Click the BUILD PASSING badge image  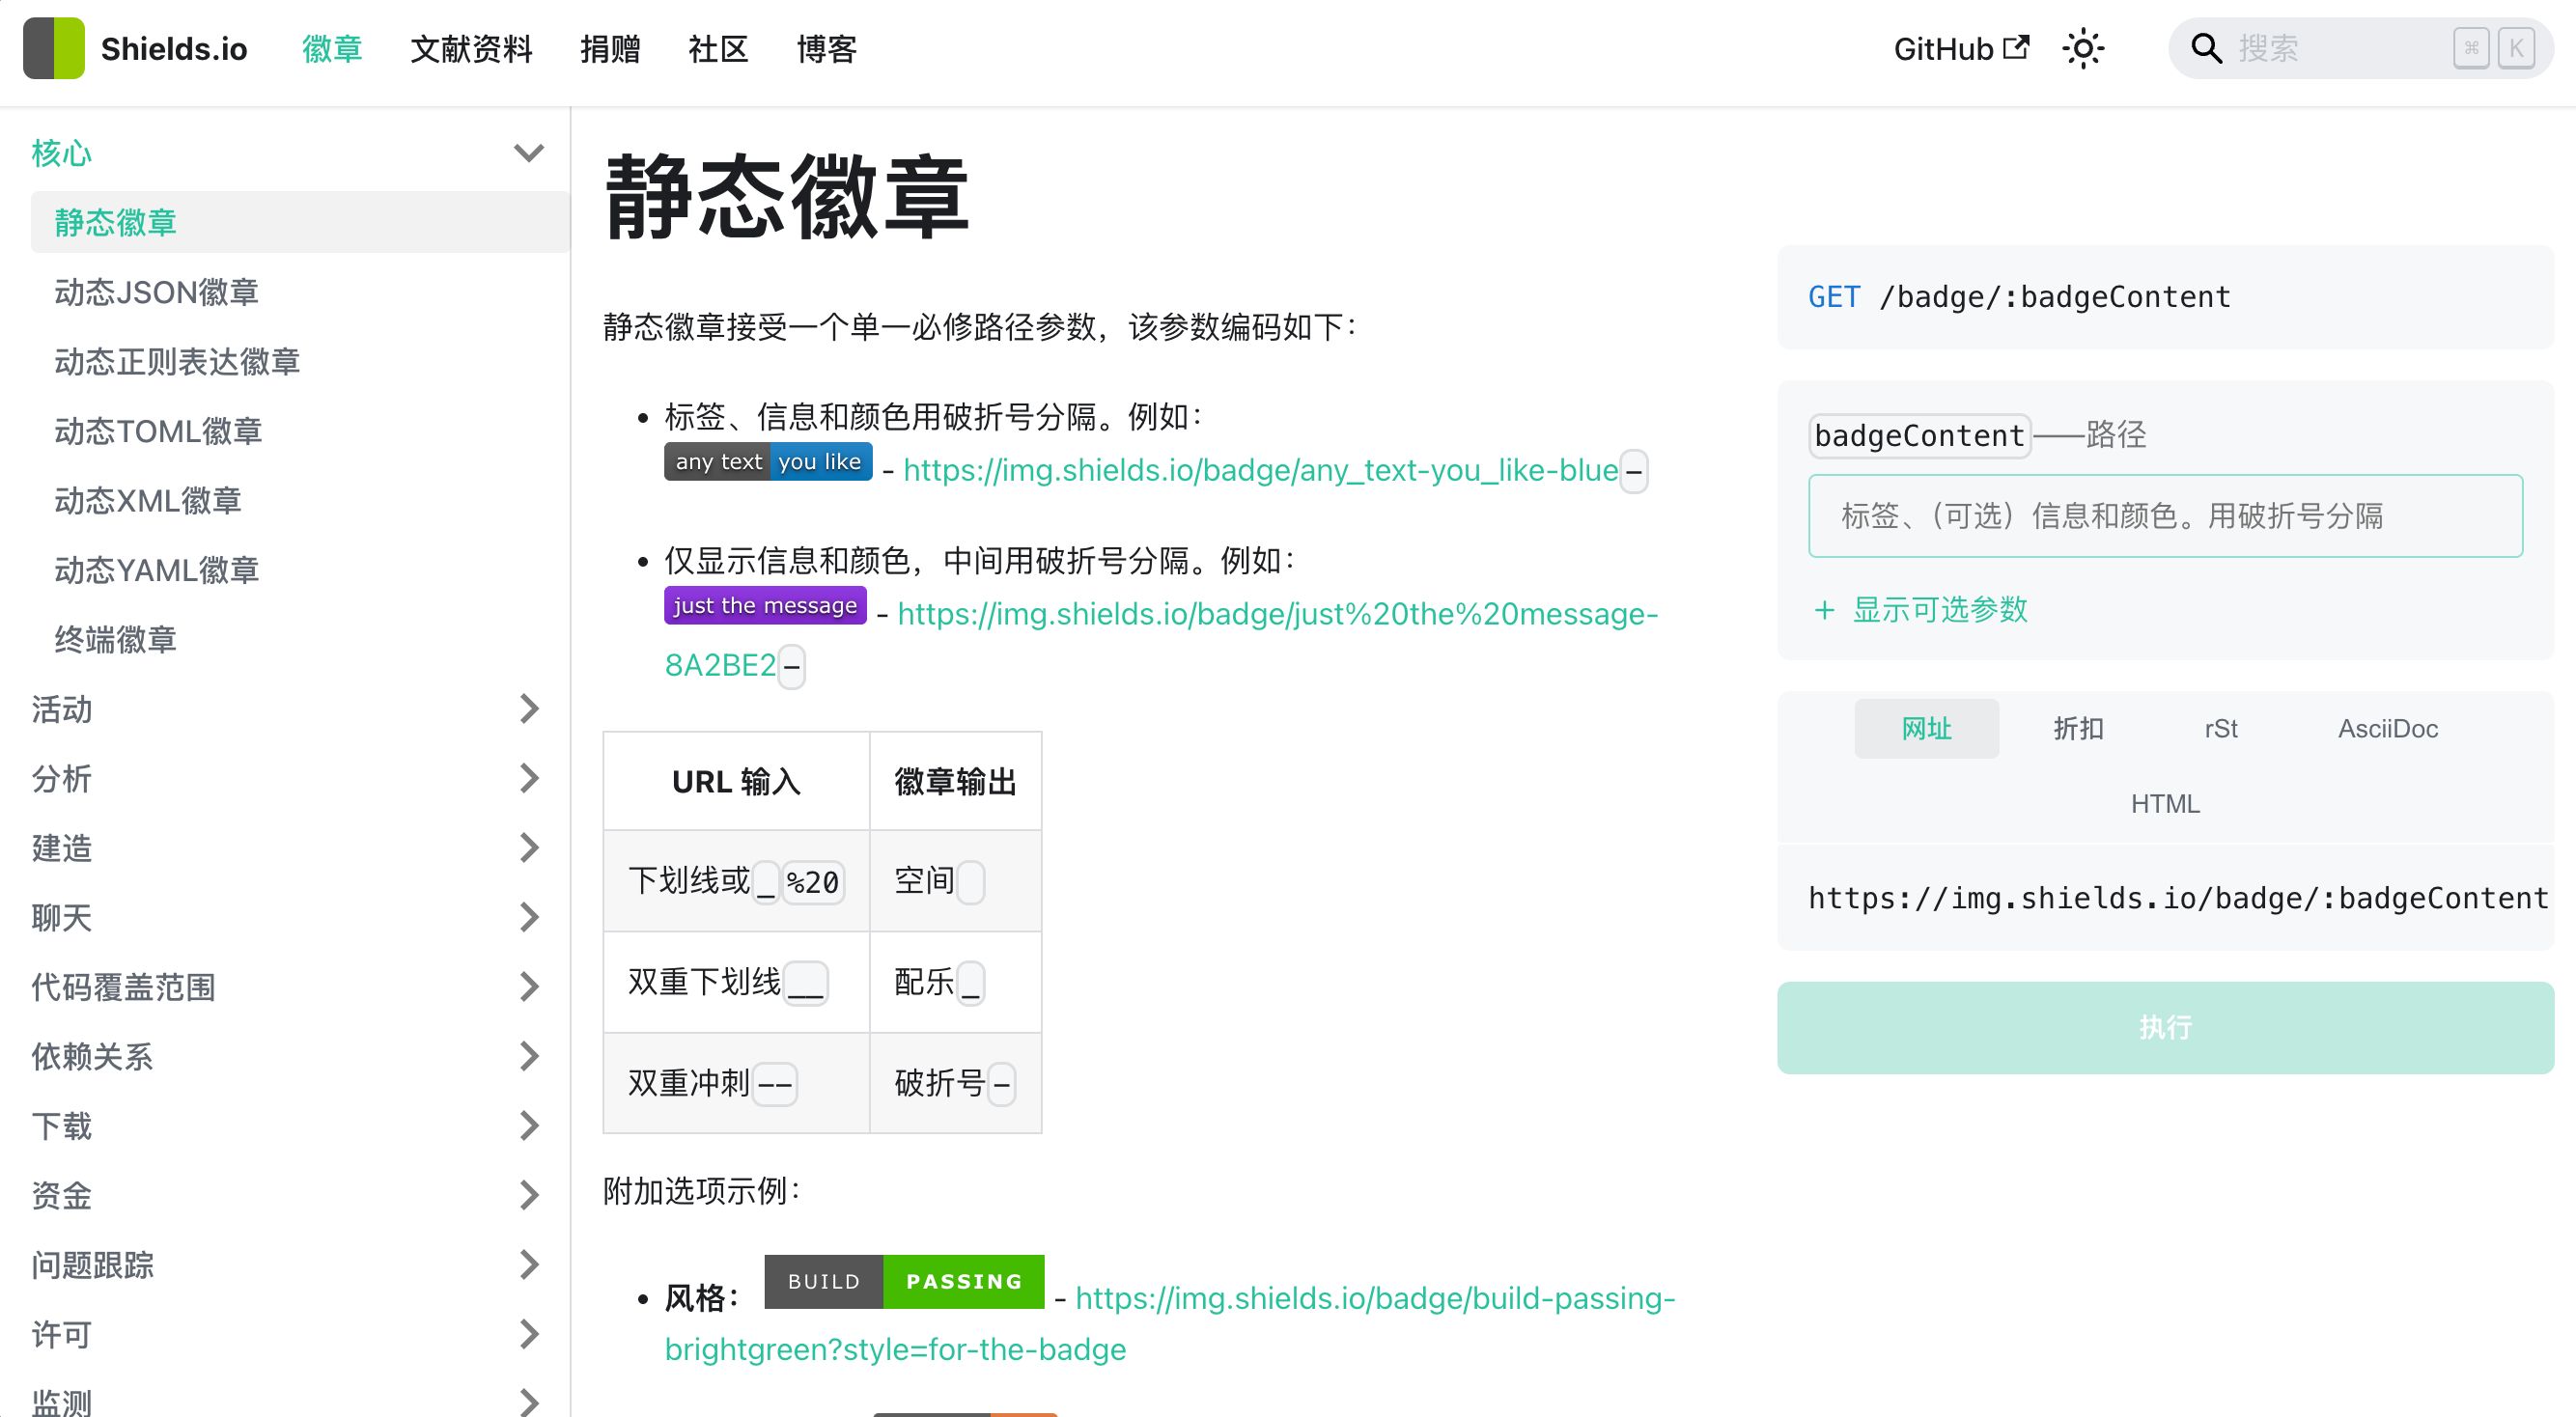pos(904,1281)
